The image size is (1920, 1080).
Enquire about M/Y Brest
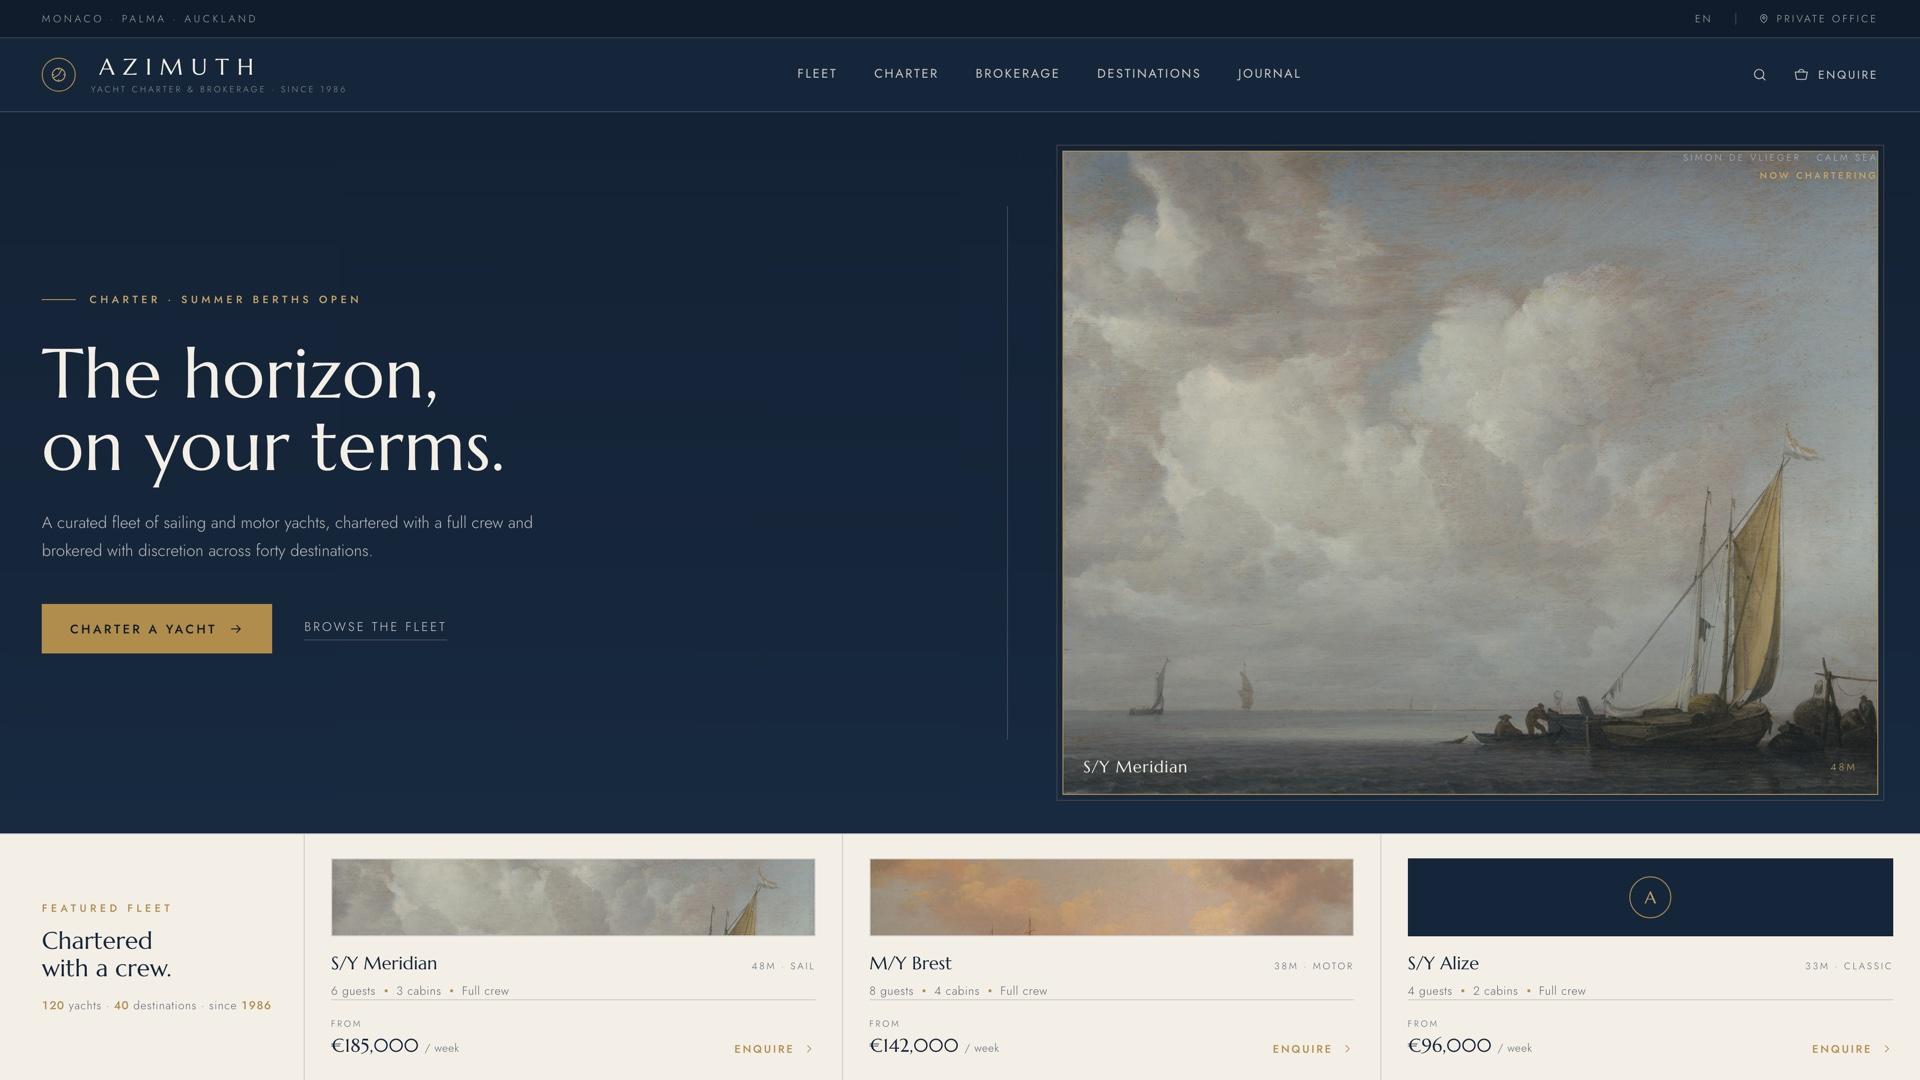pos(1311,1049)
